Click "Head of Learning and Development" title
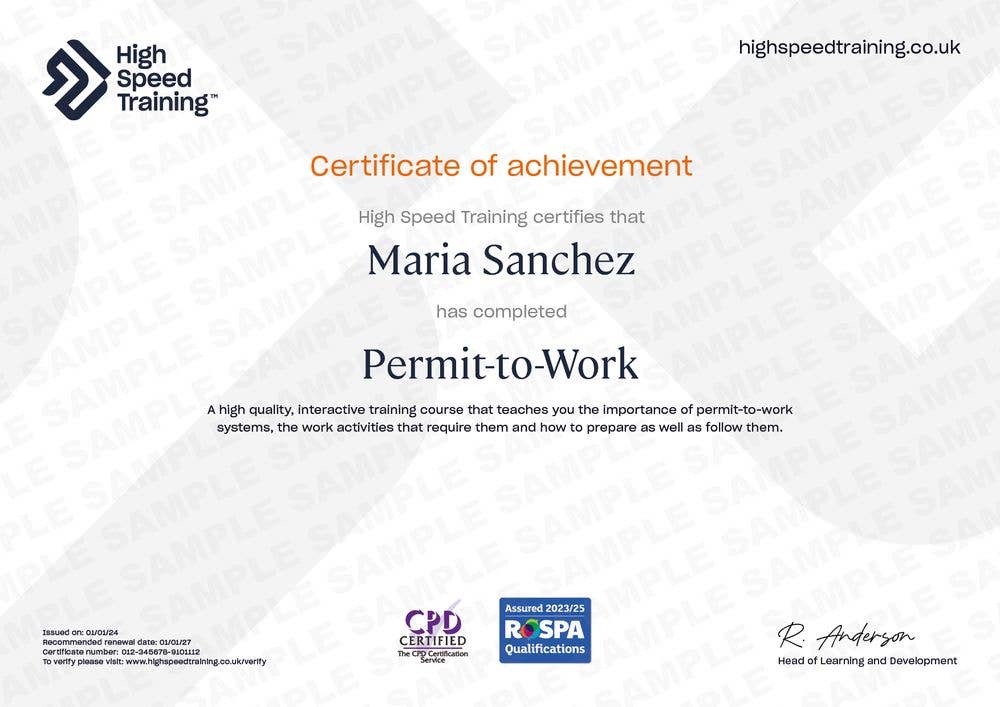The height and width of the screenshot is (707, 1000). [867, 661]
